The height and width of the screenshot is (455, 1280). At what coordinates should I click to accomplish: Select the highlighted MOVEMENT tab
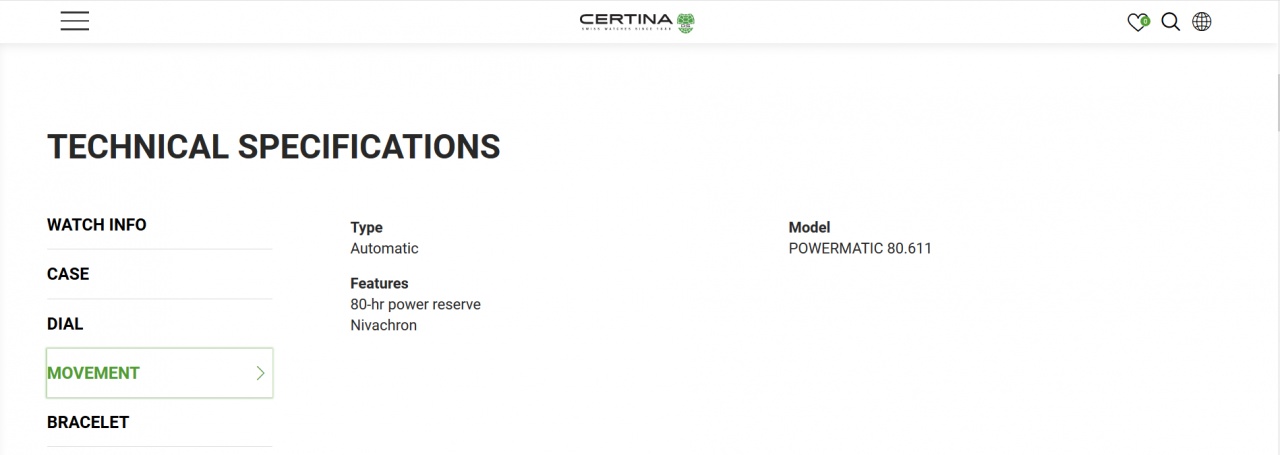point(159,373)
